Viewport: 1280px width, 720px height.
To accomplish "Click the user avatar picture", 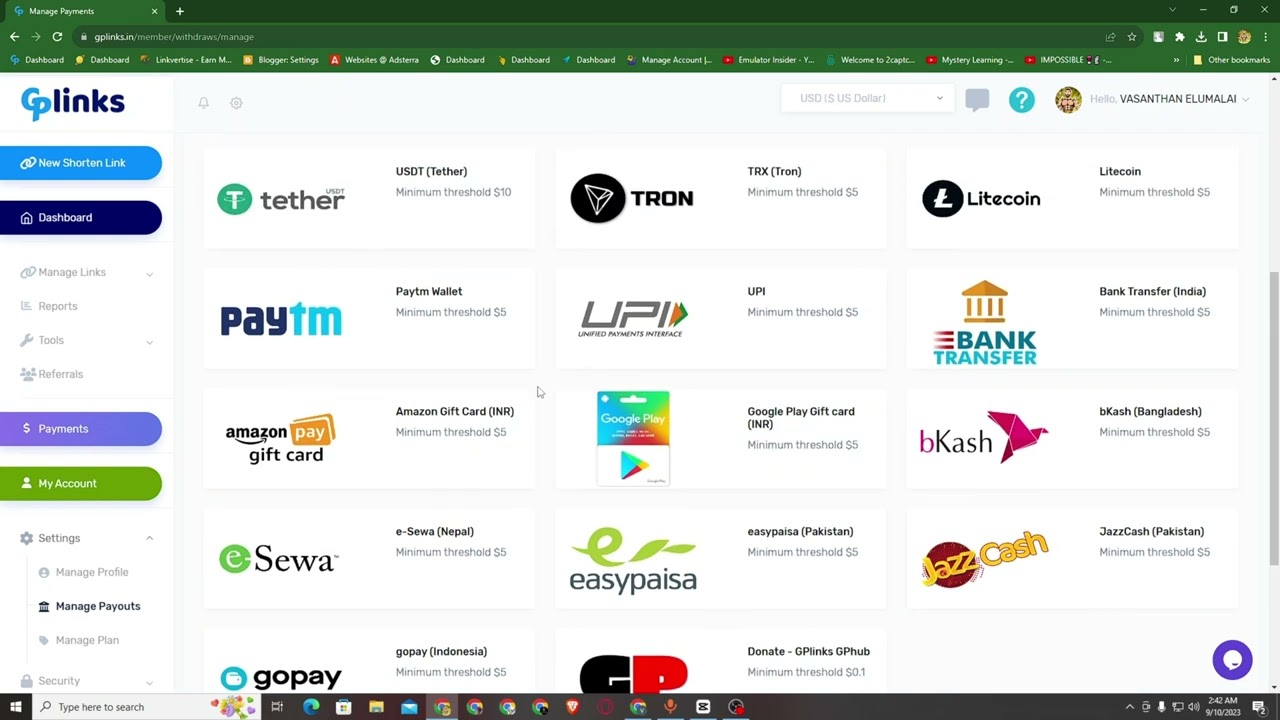I will click(1068, 99).
